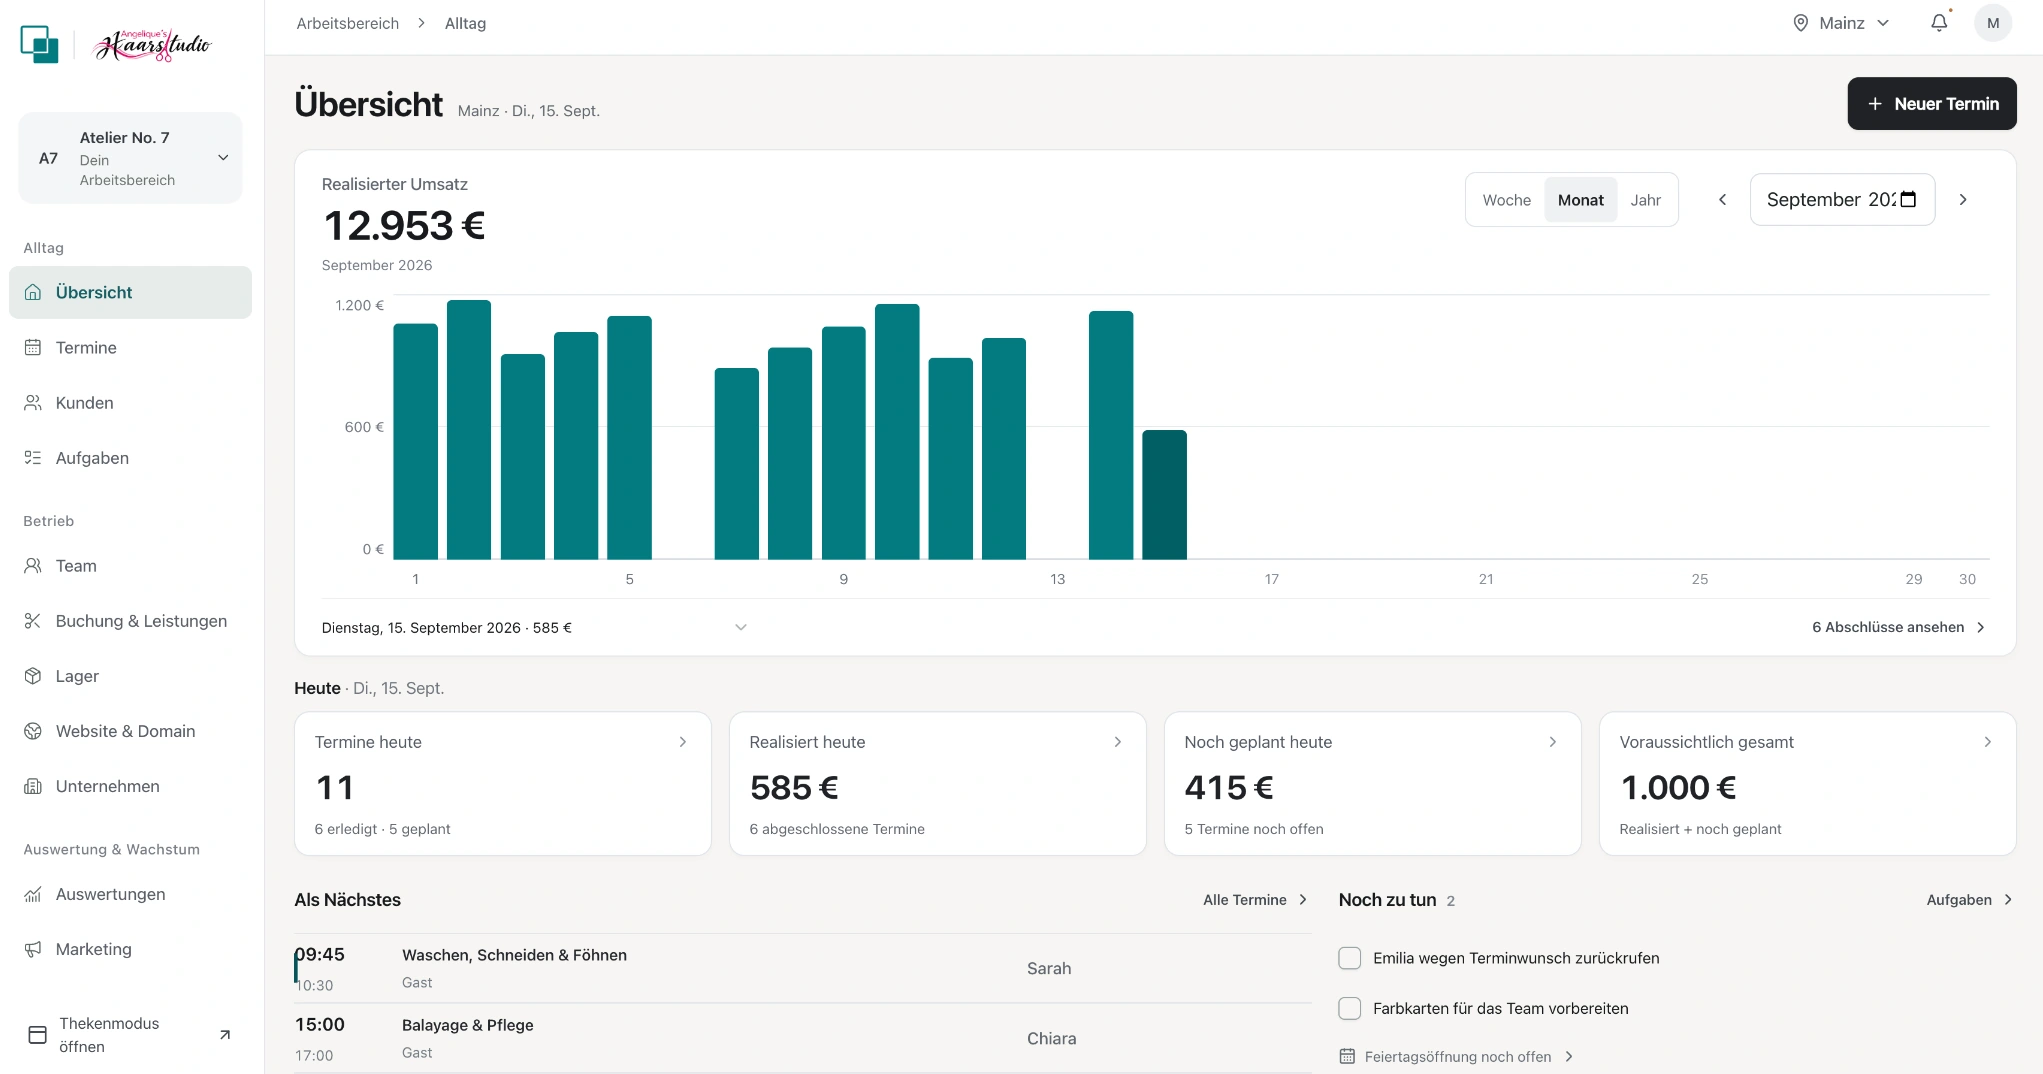Click the Aufgaben checklist icon
Image resolution: width=2043 pixels, height=1074 pixels.
pyautogui.click(x=33, y=457)
